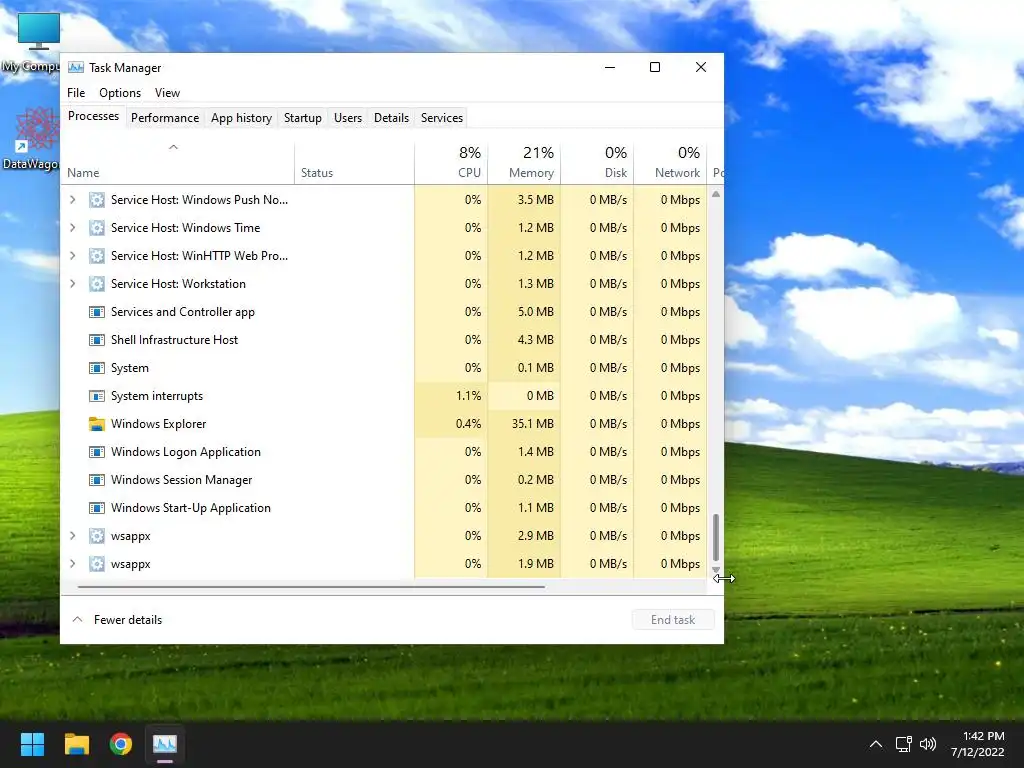
Task: Sort by the Memory column header
Action: 524,163
